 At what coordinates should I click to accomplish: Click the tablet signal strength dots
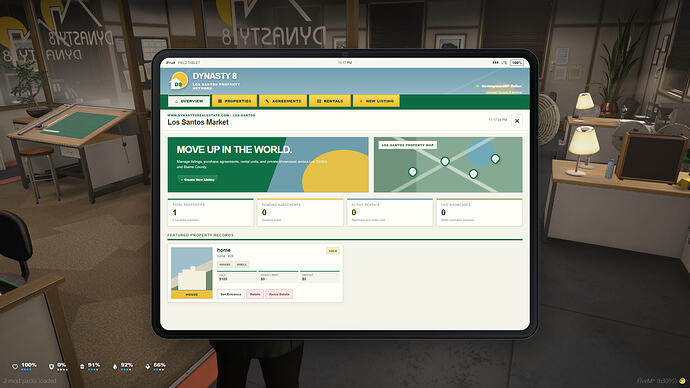[495, 63]
